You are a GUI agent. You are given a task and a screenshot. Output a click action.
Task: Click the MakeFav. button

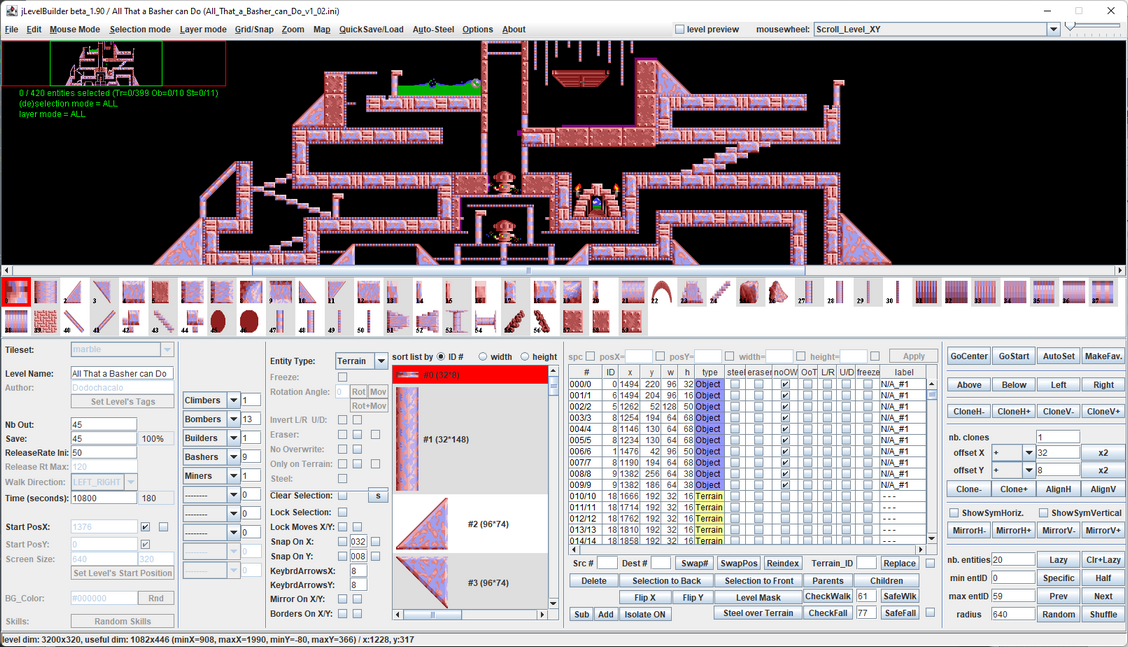tap(1103, 356)
